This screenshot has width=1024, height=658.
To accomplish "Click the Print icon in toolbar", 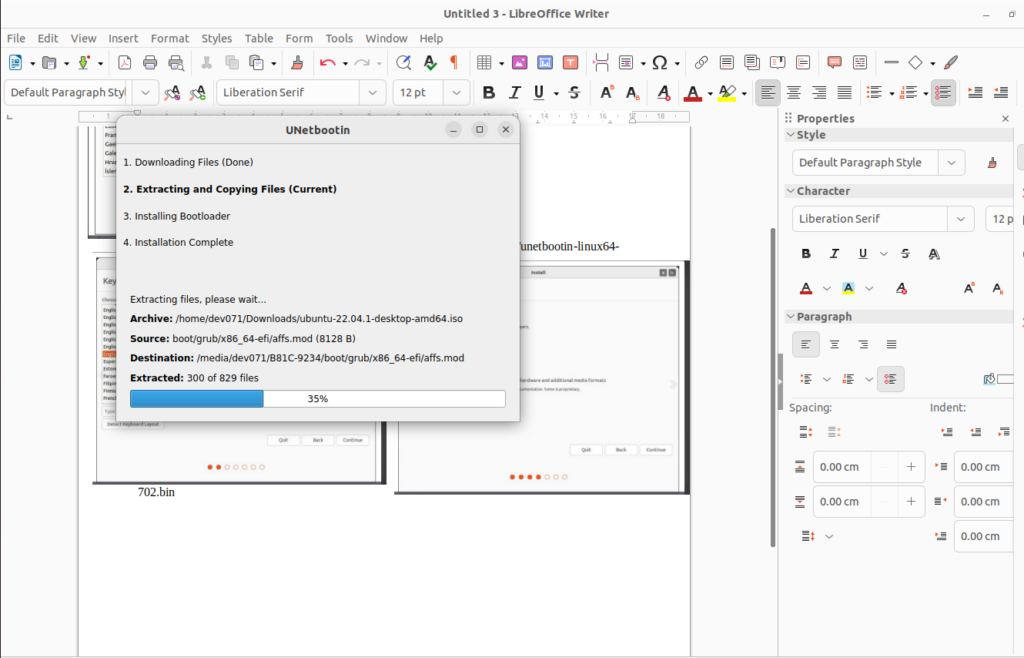I will pyautogui.click(x=150, y=63).
